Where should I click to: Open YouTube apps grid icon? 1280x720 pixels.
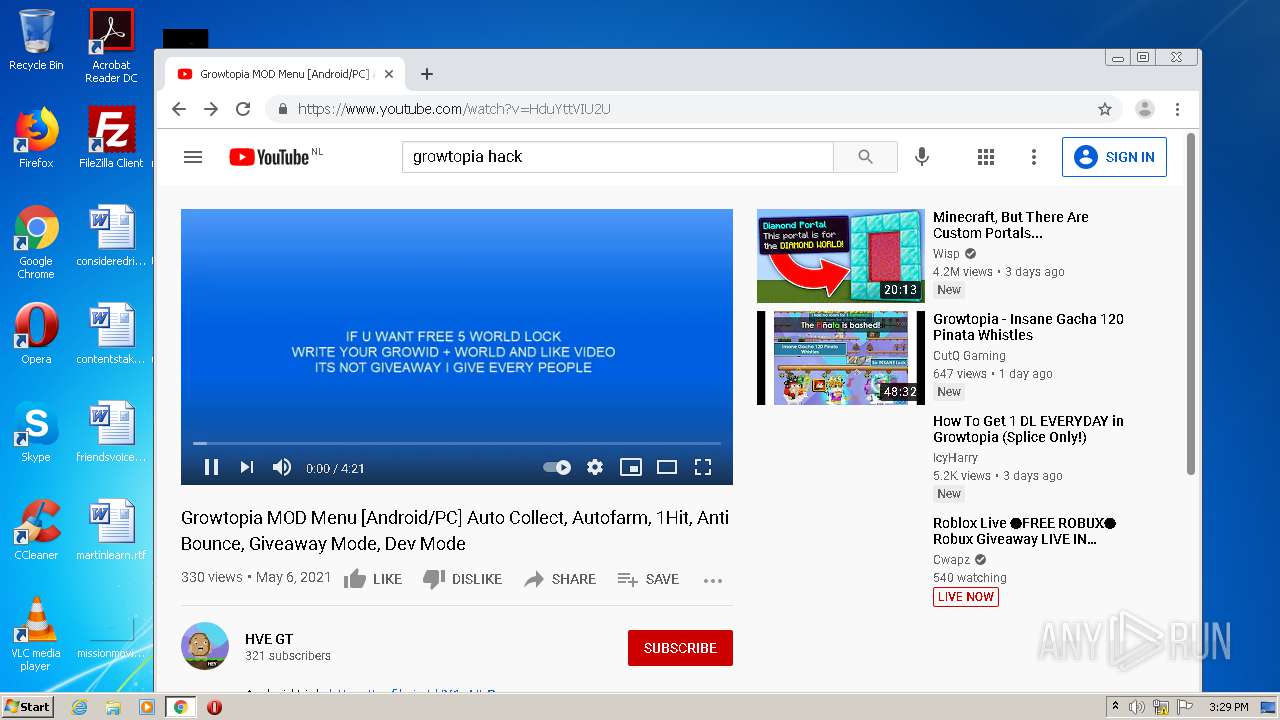986,157
